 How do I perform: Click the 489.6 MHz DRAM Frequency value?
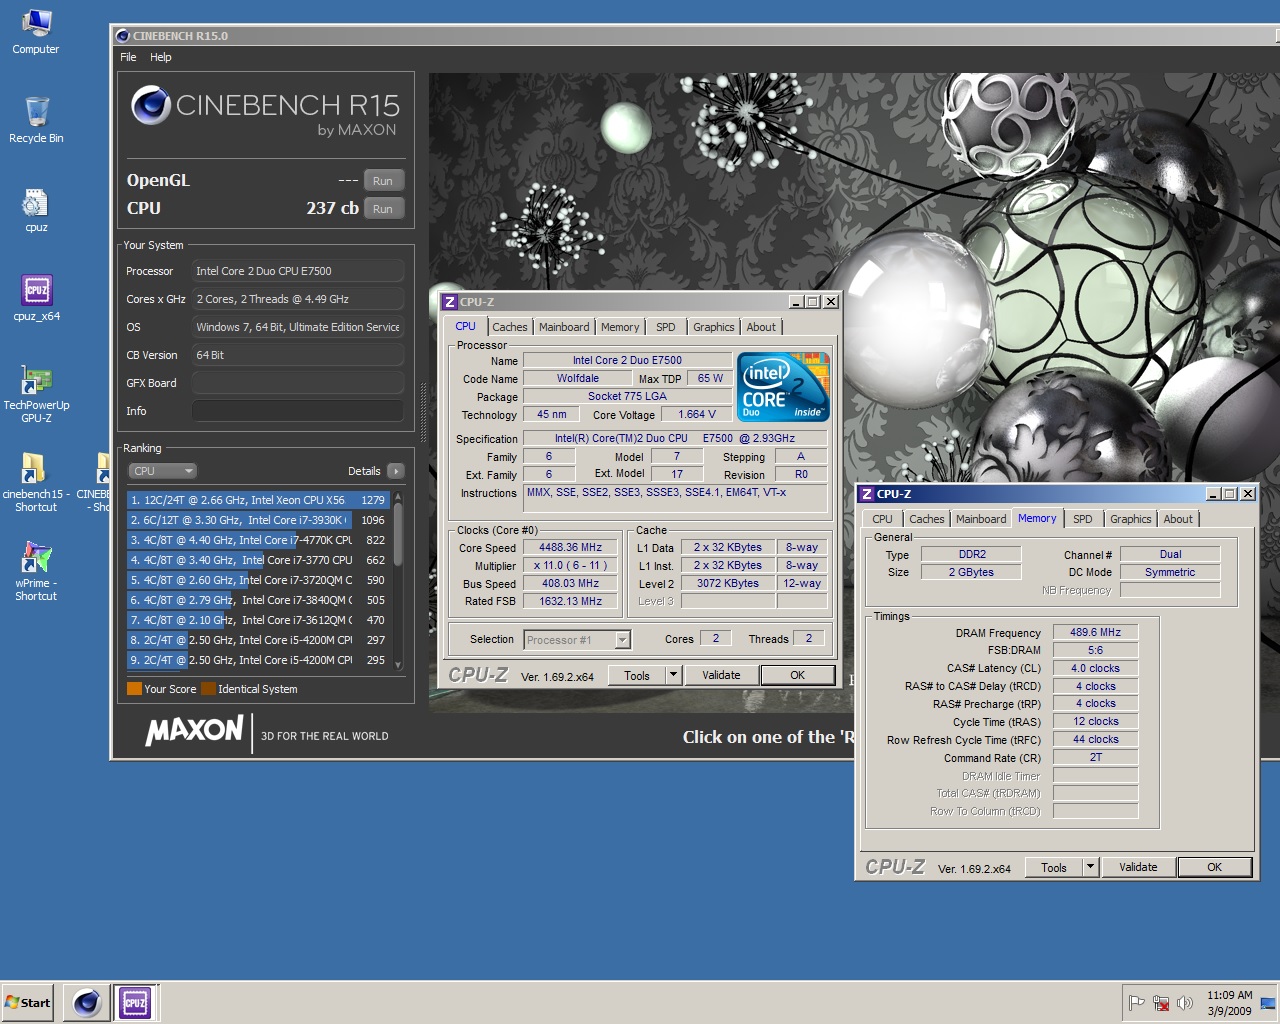point(1095,632)
